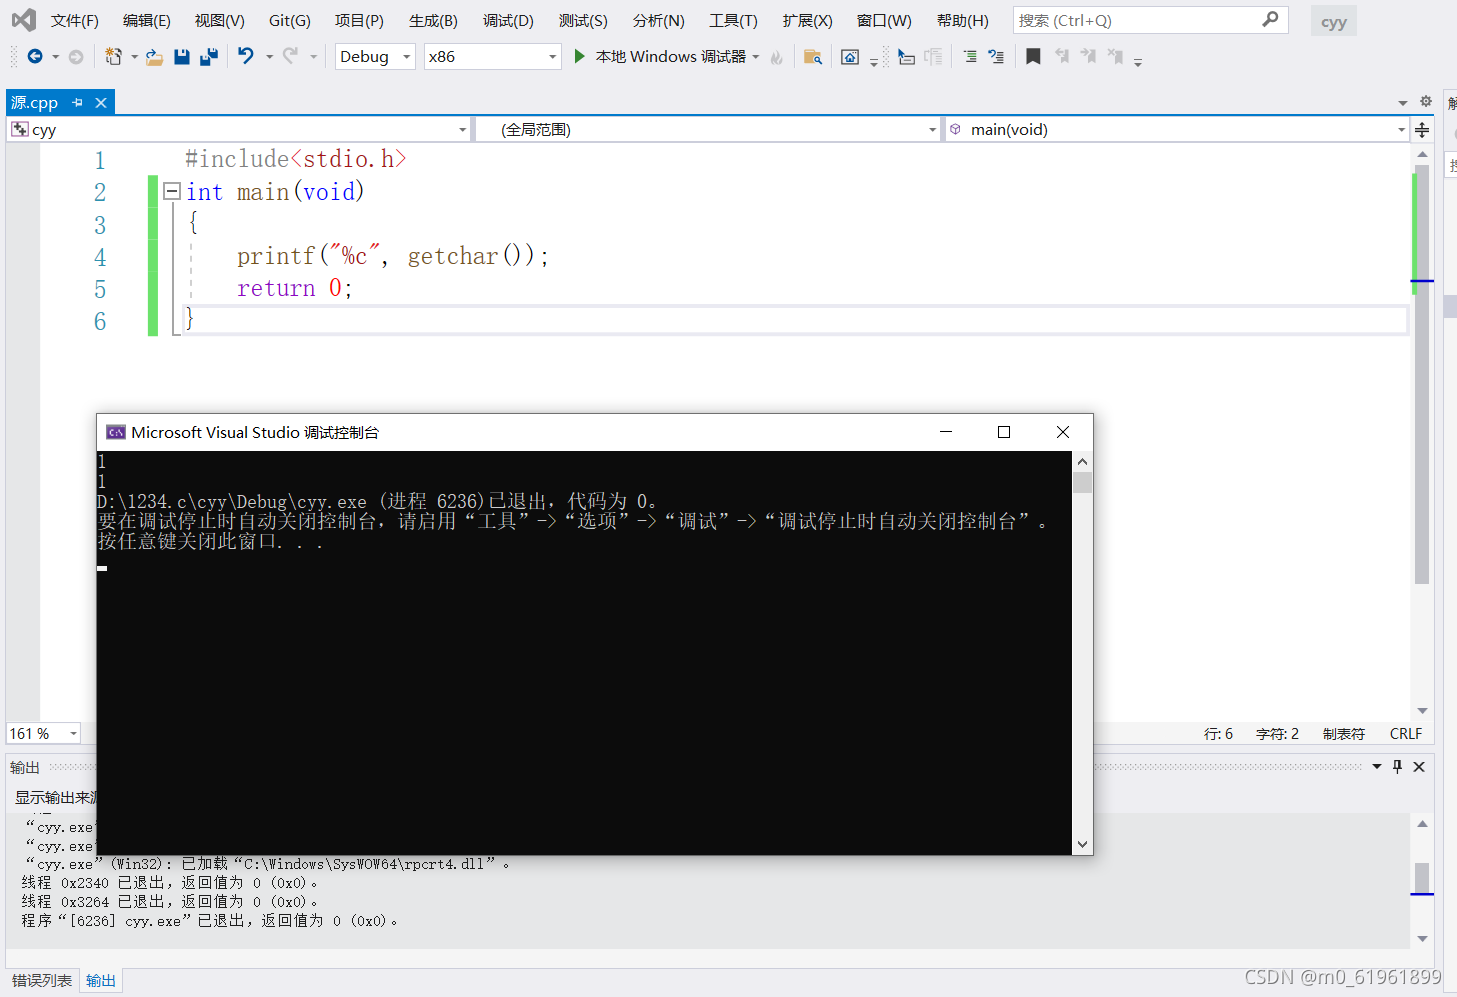Collapse the main function code block
Image resolution: width=1457 pixels, height=997 pixels.
[x=172, y=191]
